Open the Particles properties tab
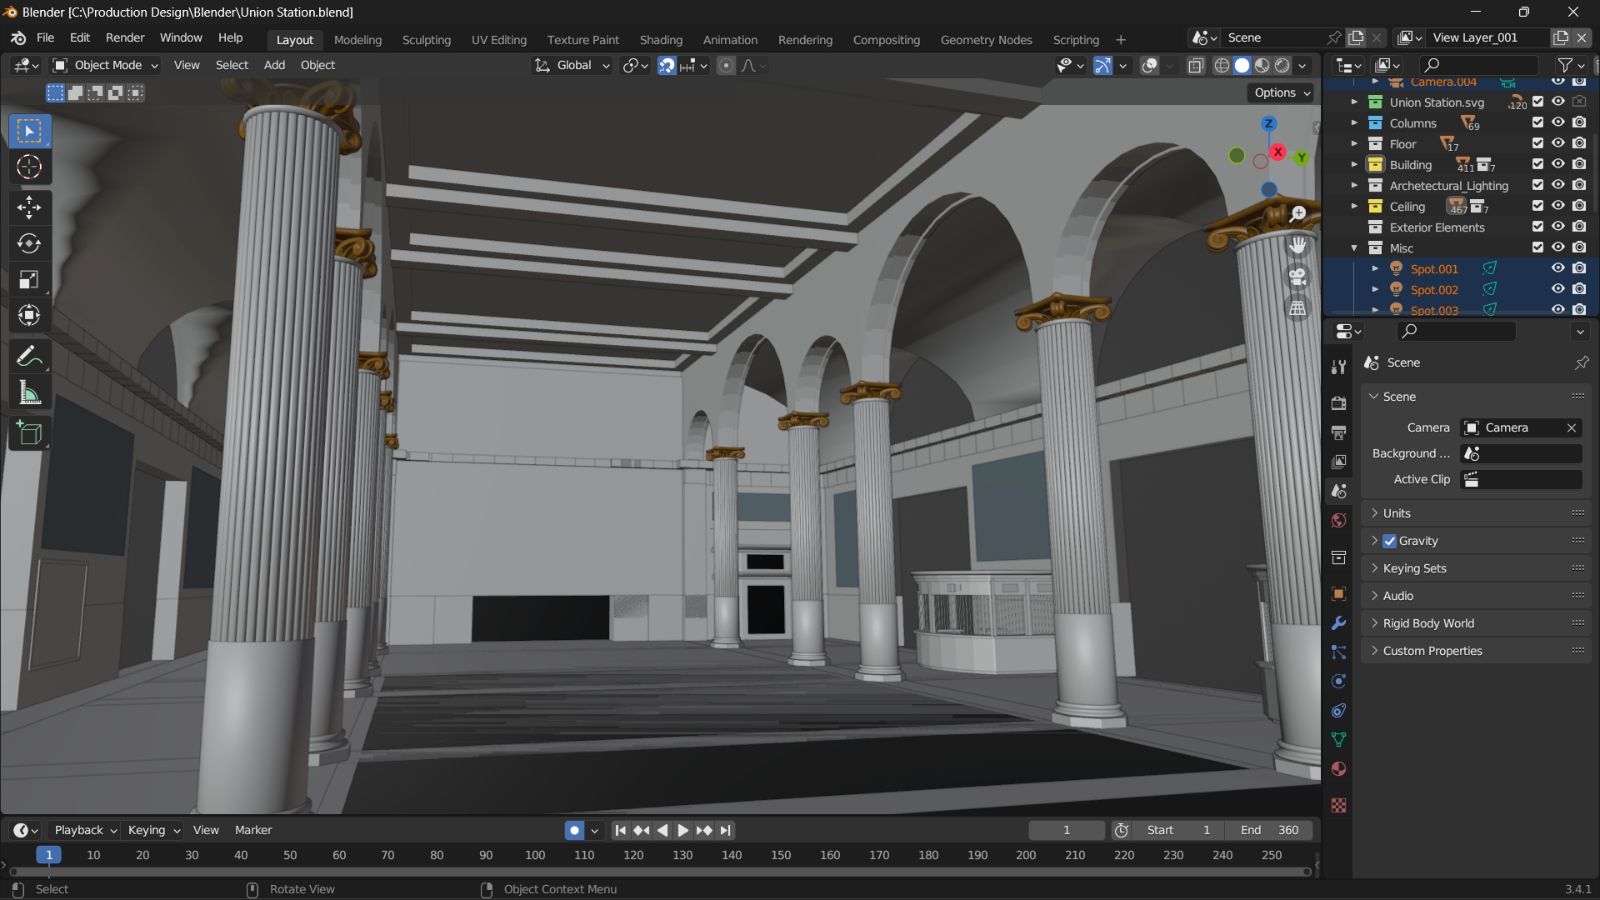The image size is (1600, 900). pos(1339,652)
